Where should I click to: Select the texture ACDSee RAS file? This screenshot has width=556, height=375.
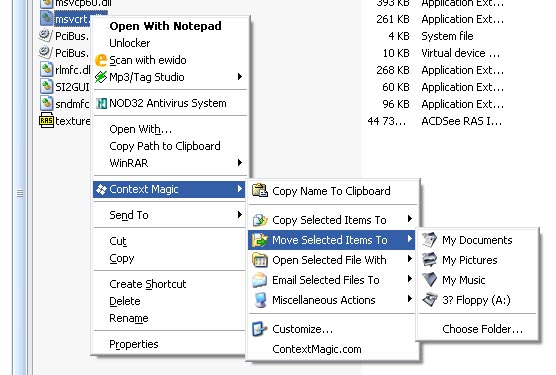(x=65, y=121)
